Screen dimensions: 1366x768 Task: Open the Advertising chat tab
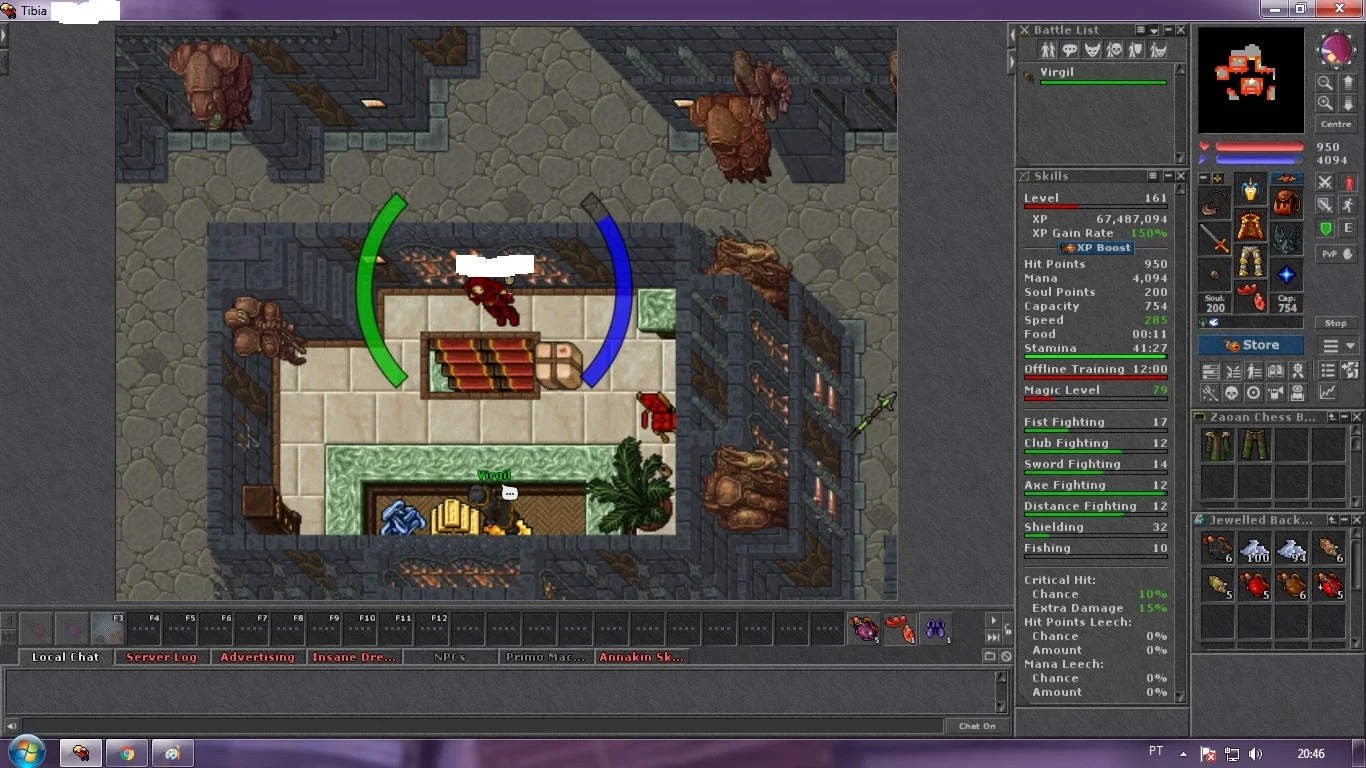(257, 657)
